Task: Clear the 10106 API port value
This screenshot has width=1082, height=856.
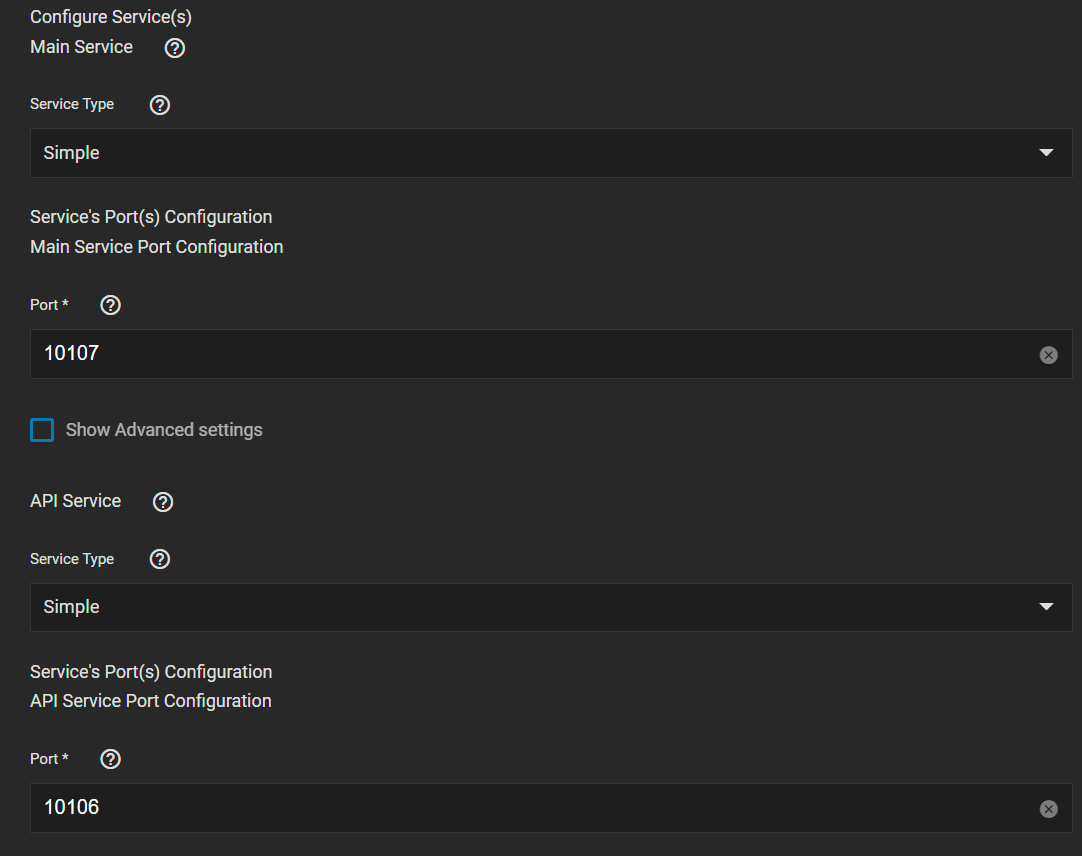Action: 1048,808
